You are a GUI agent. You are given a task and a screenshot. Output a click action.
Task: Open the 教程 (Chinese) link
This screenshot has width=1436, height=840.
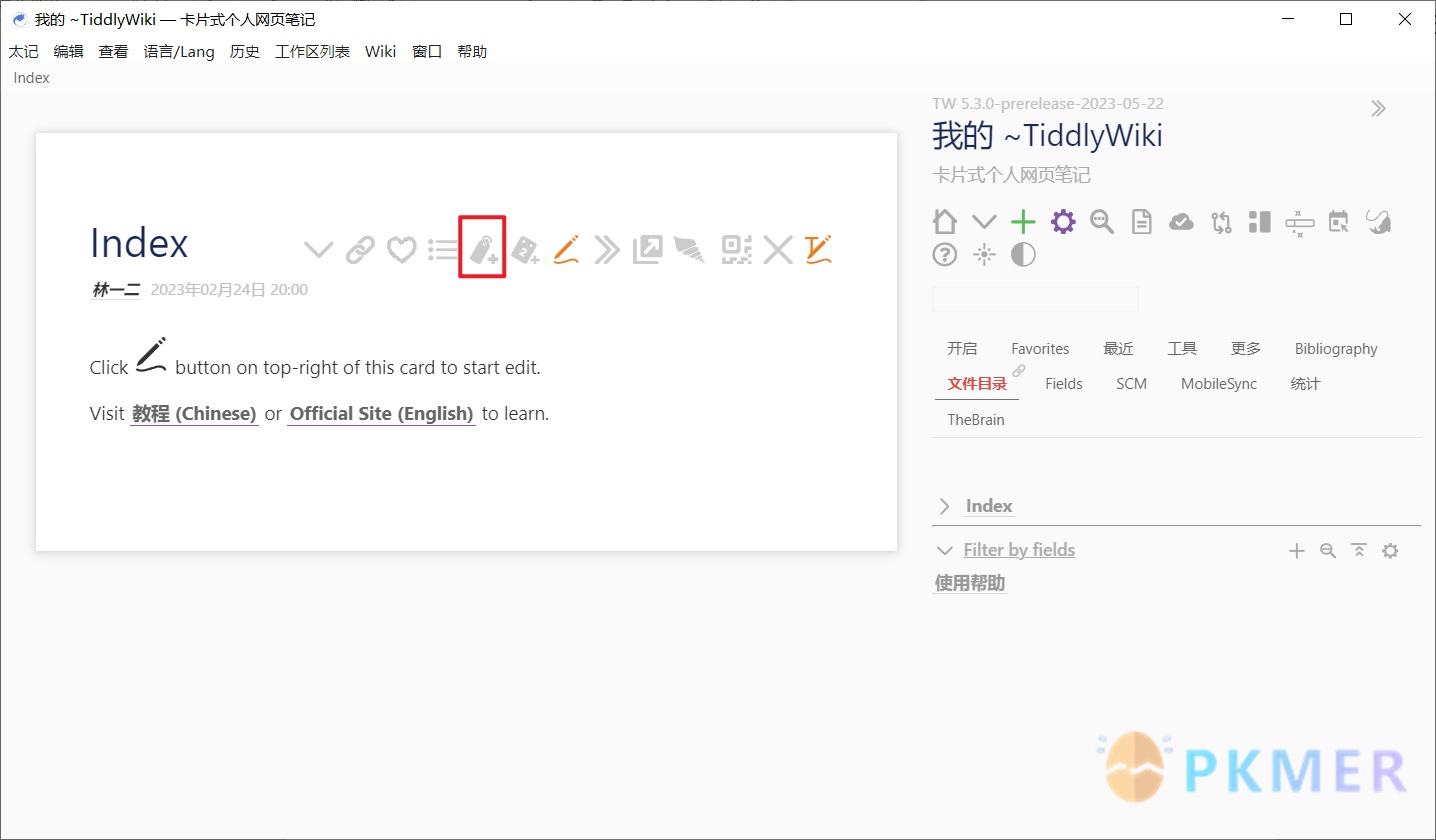click(194, 414)
